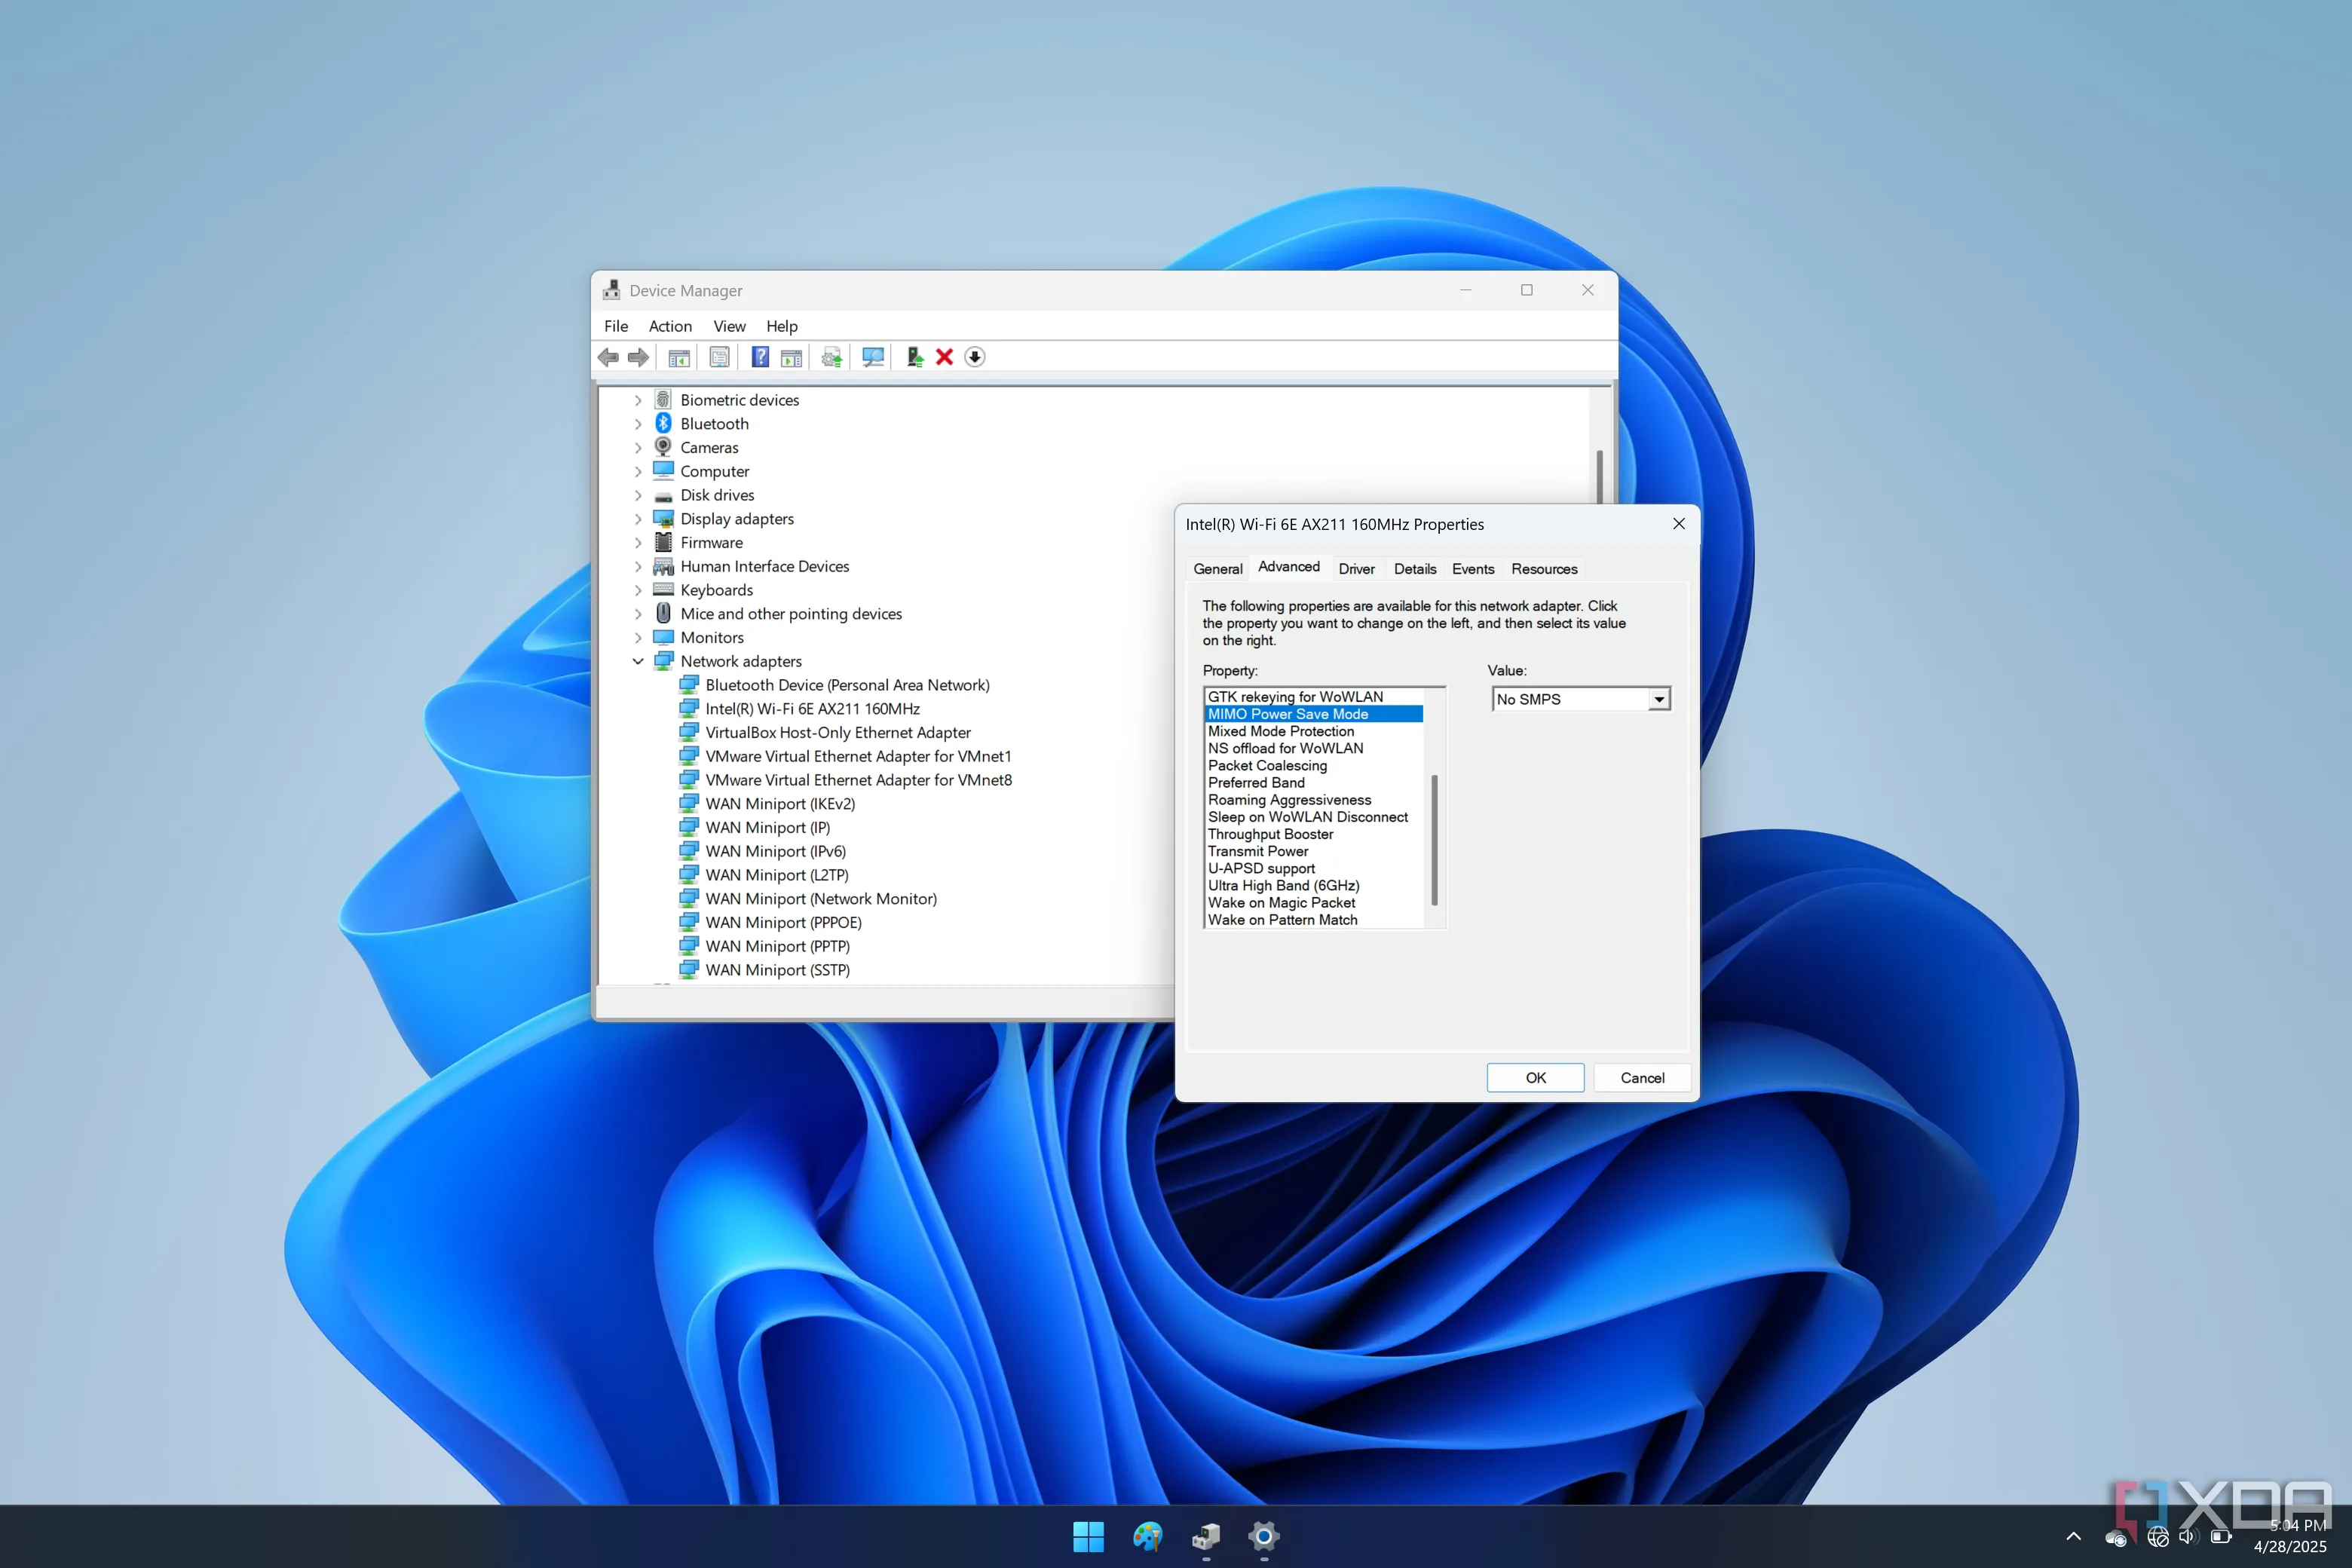Expand the Bluetooth category
Viewport: 2352px width, 1568px height.
(x=638, y=424)
